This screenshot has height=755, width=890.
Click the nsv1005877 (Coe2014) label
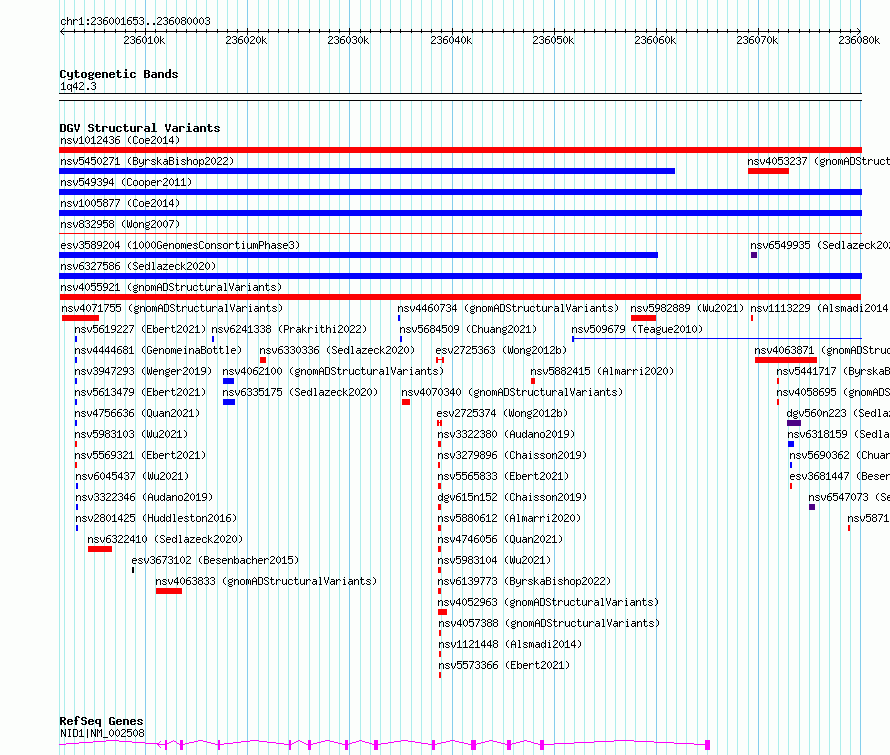(120, 203)
